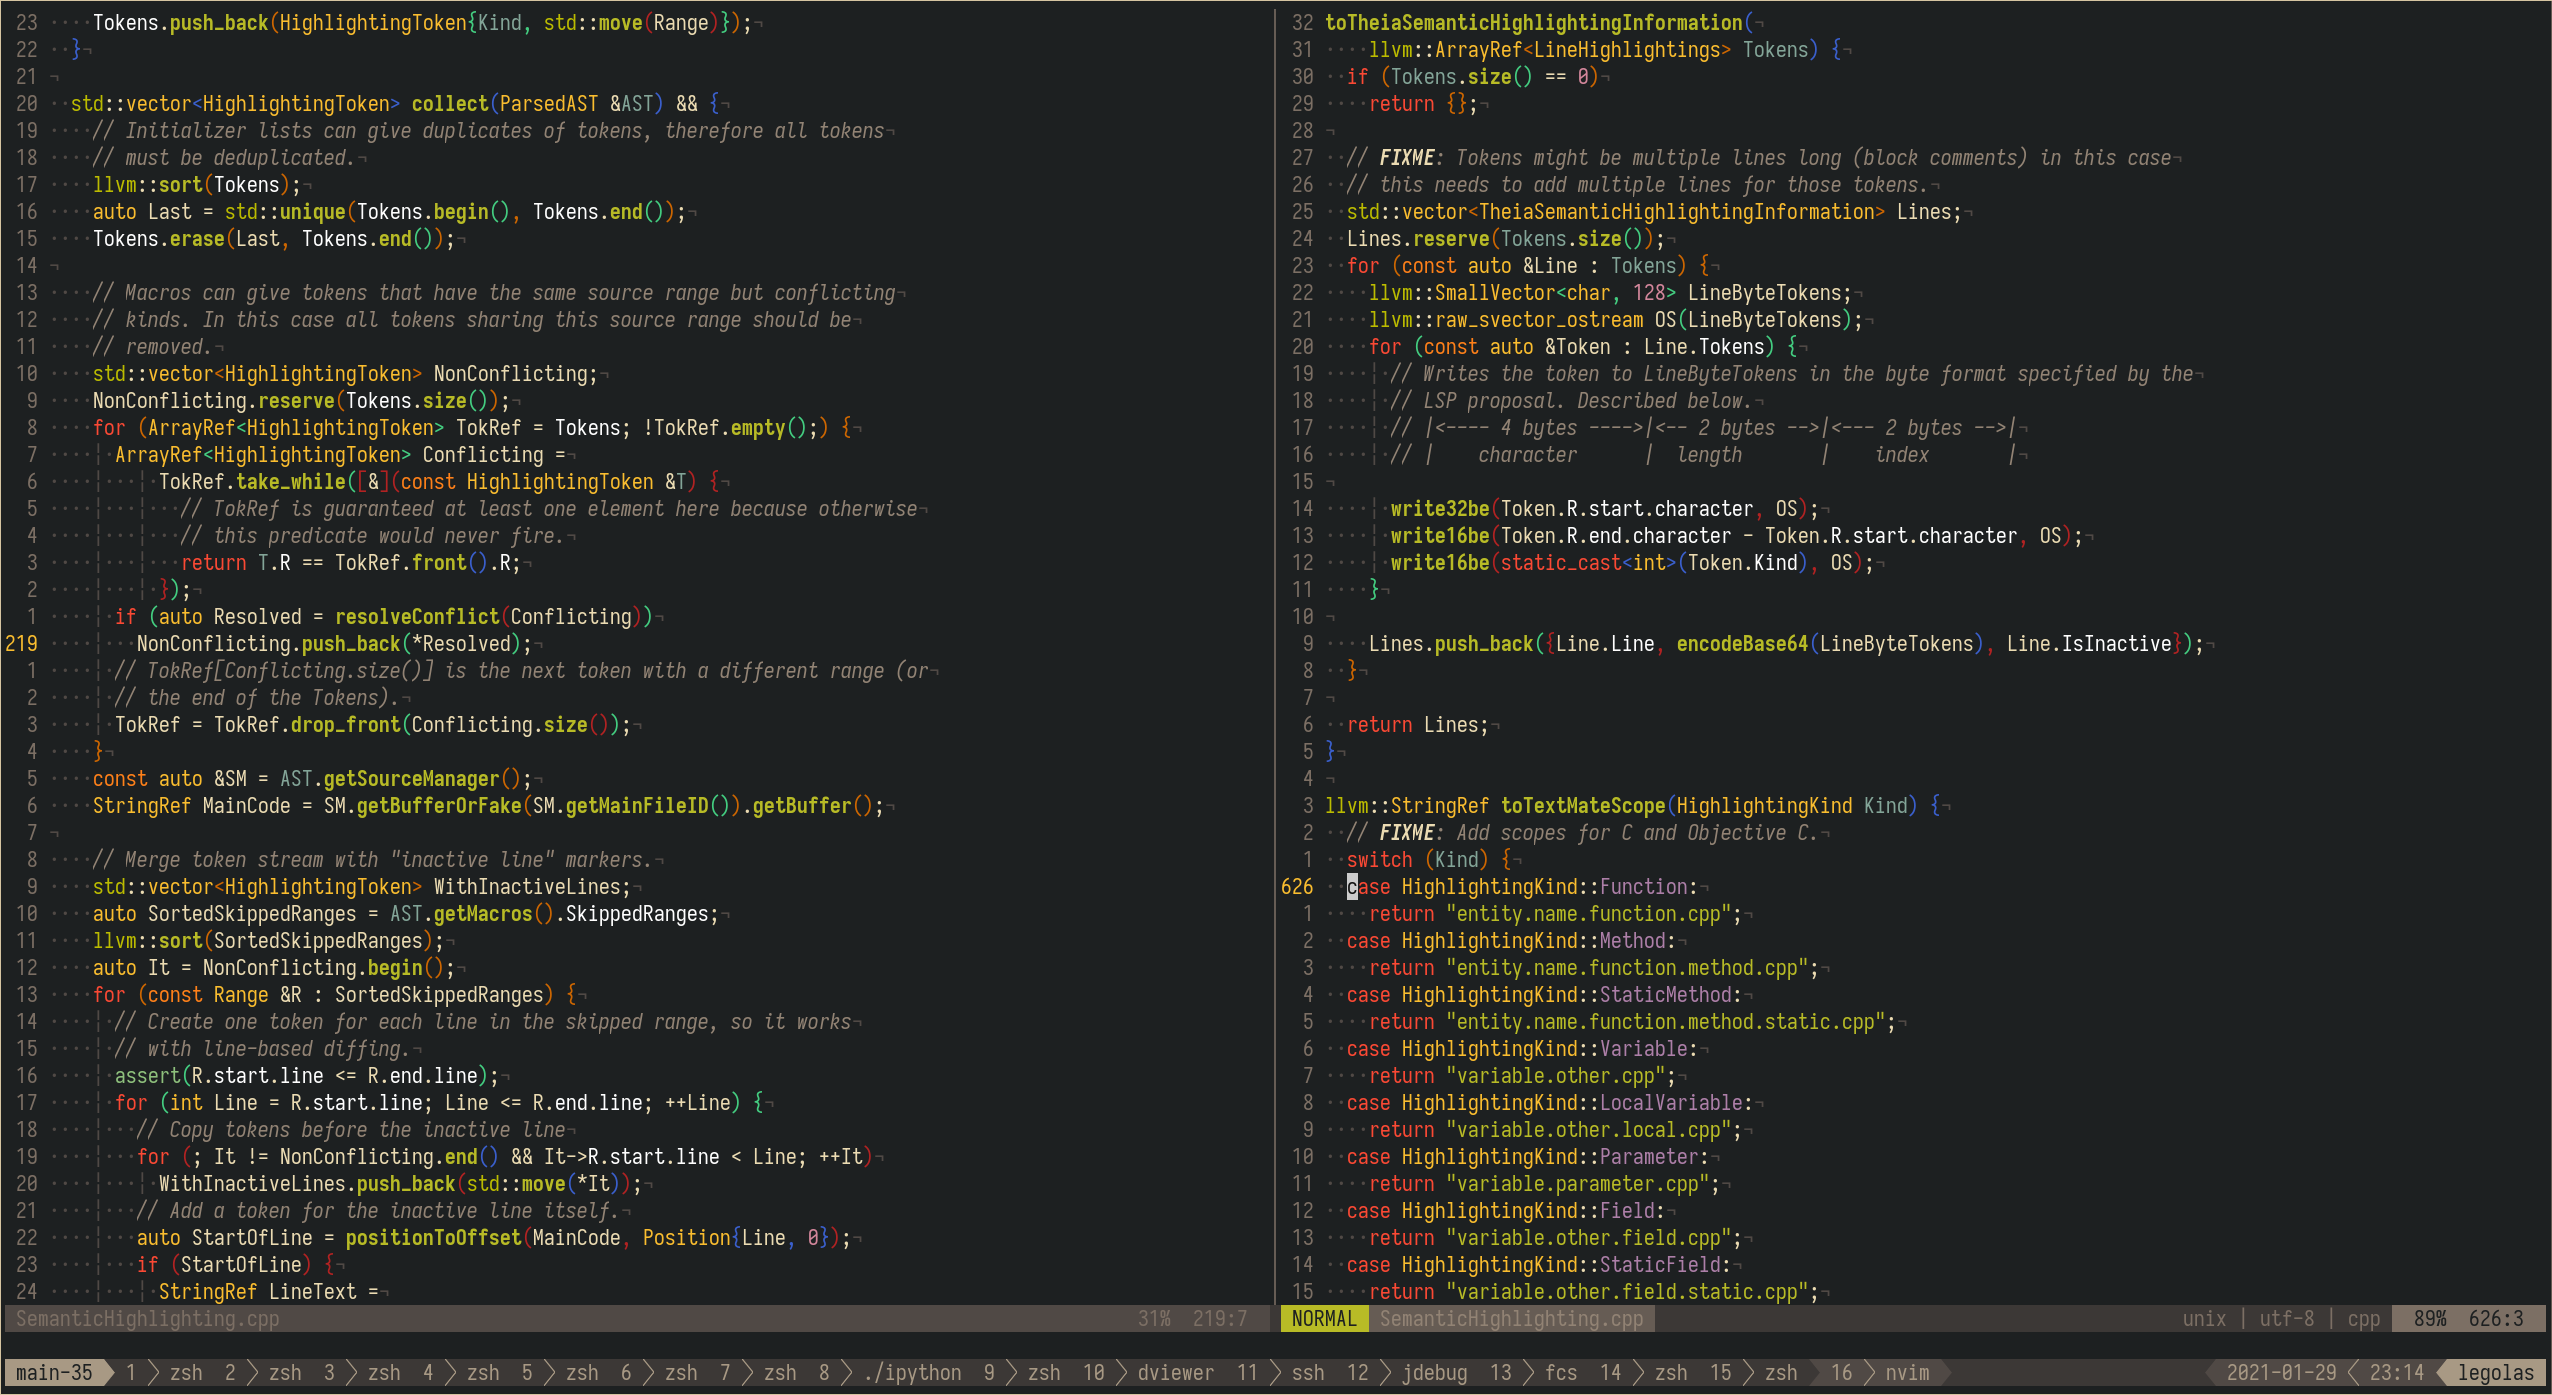This screenshot has height=1395, width=2552.
Task: Switch to tmux window 2 zsh
Action: [263, 1372]
